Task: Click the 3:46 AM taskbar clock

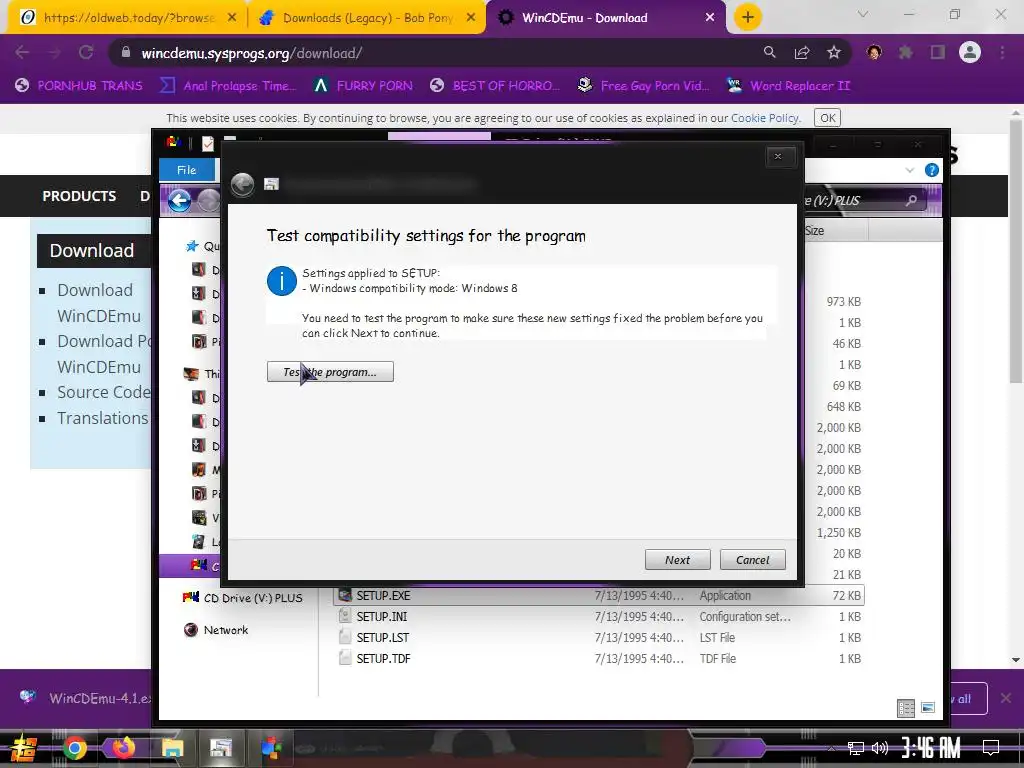Action: click(930, 747)
